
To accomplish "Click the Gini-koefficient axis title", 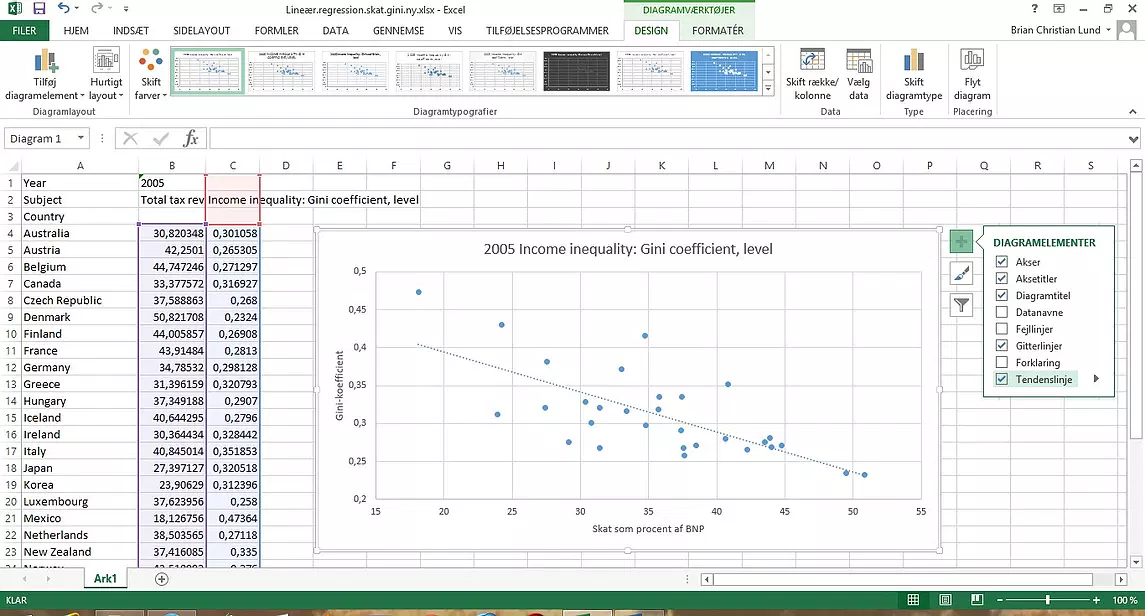I will tap(340, 385).
